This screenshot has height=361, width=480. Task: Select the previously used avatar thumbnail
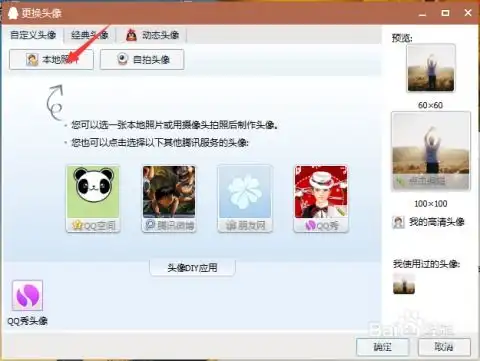404,283
